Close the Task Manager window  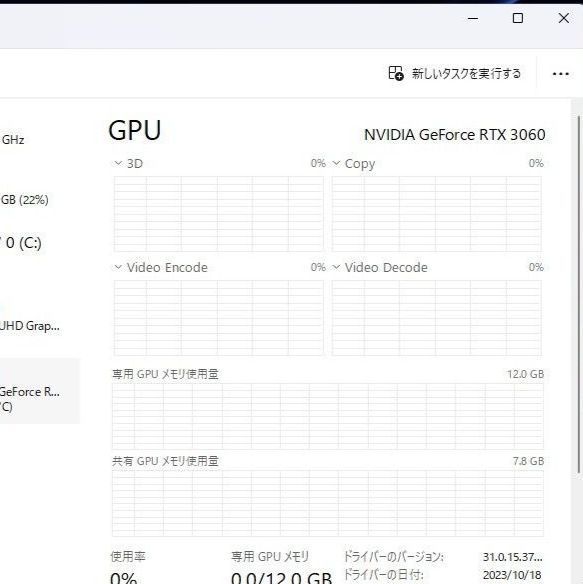tap(564, 18)
